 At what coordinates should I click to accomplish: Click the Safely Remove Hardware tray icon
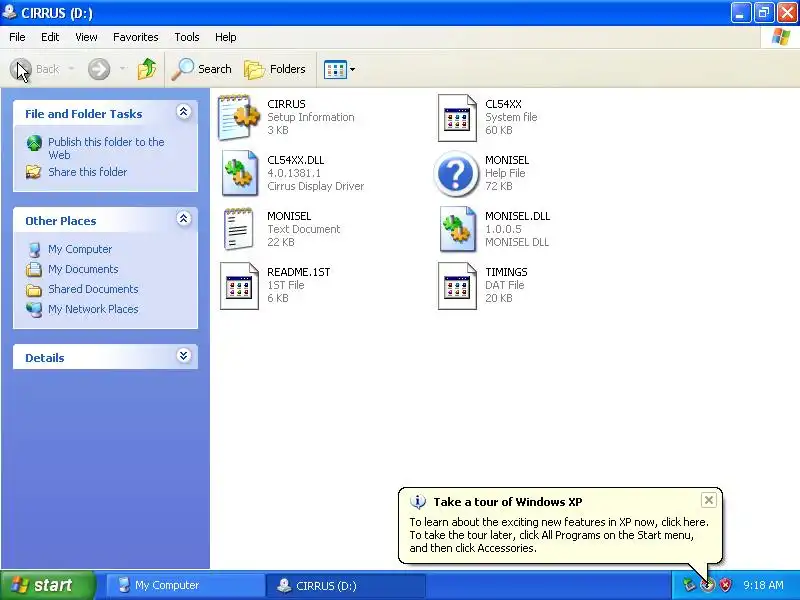pyautogui.click(x=689, y=585)
